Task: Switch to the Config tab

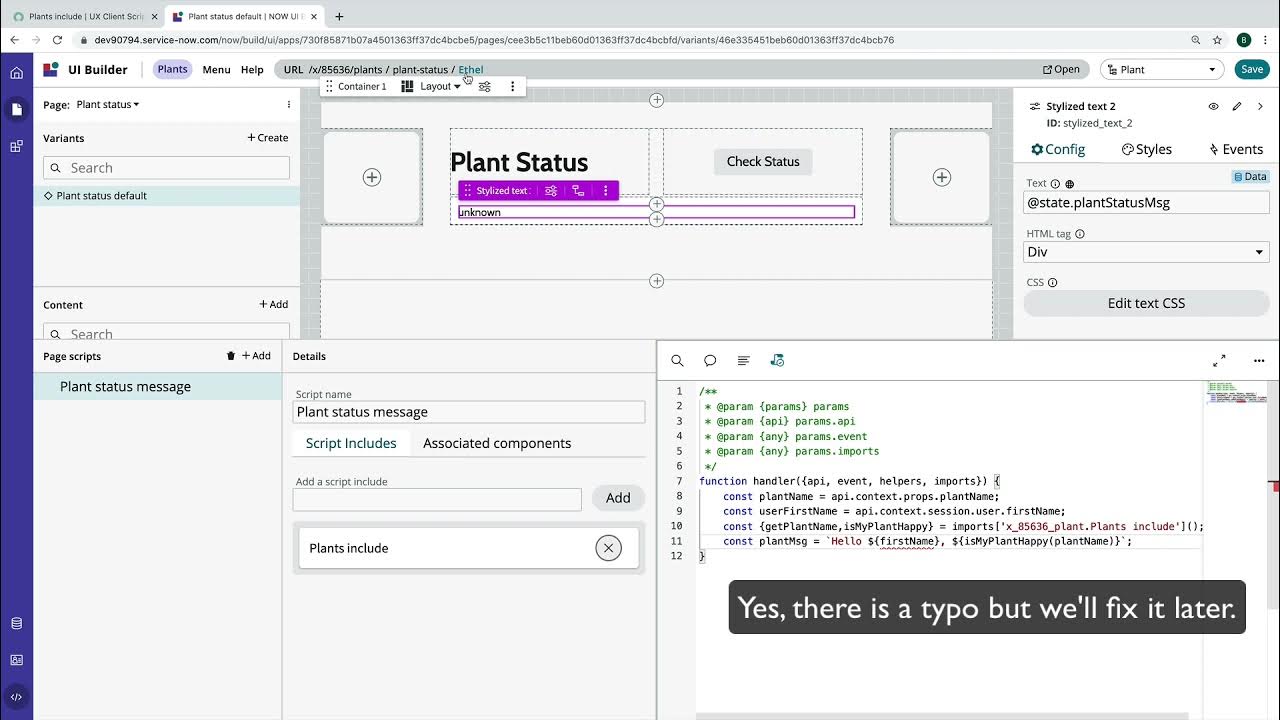Action: tap(1058, 149)
